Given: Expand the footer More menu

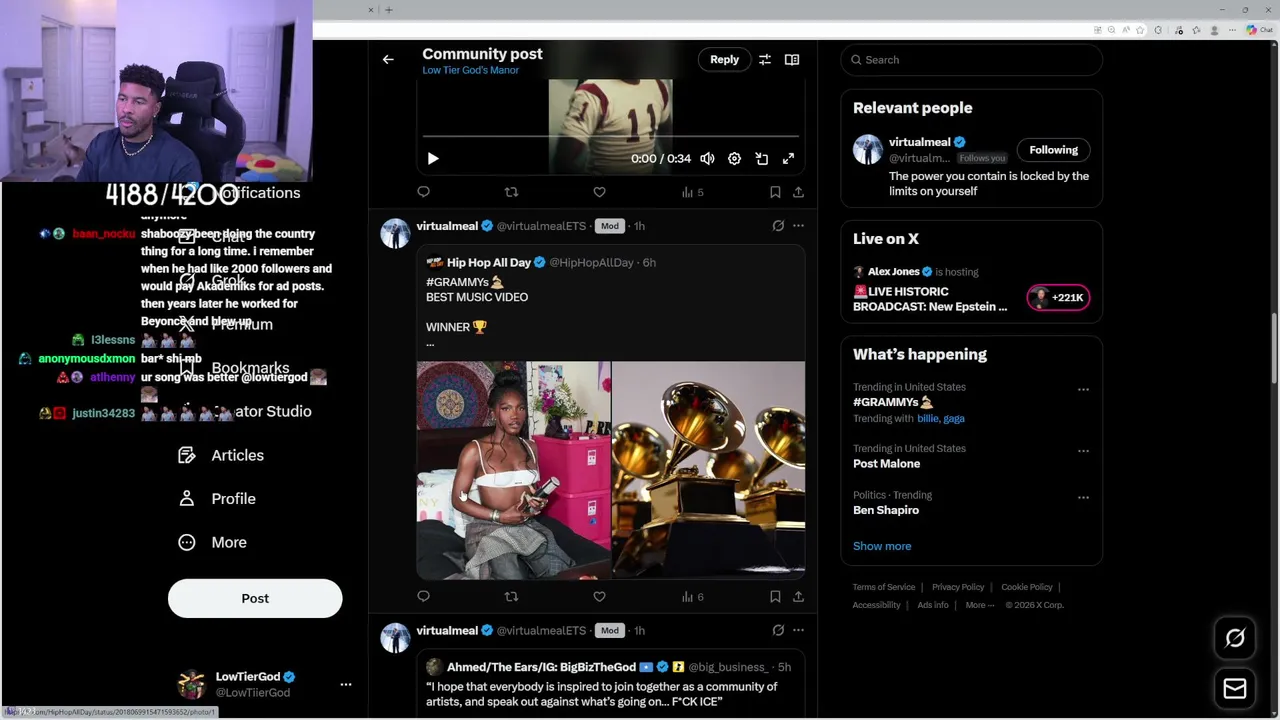Looking at the screenshot, I should pos(980,605).
